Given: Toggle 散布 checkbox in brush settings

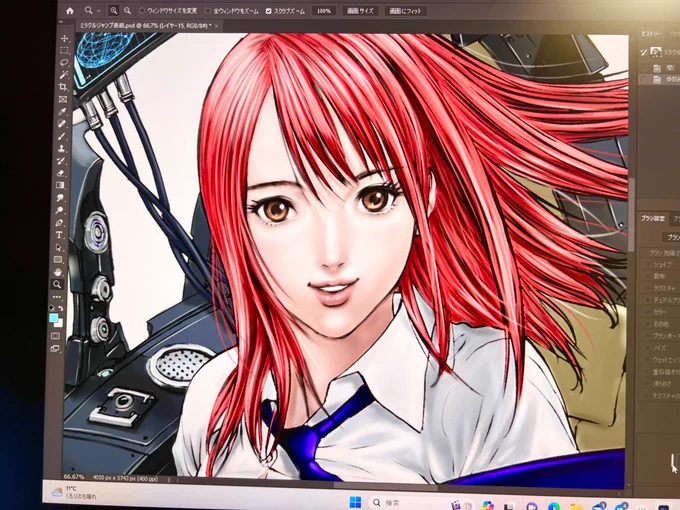Looking at the screenshot, I should (x=648, y=275).
